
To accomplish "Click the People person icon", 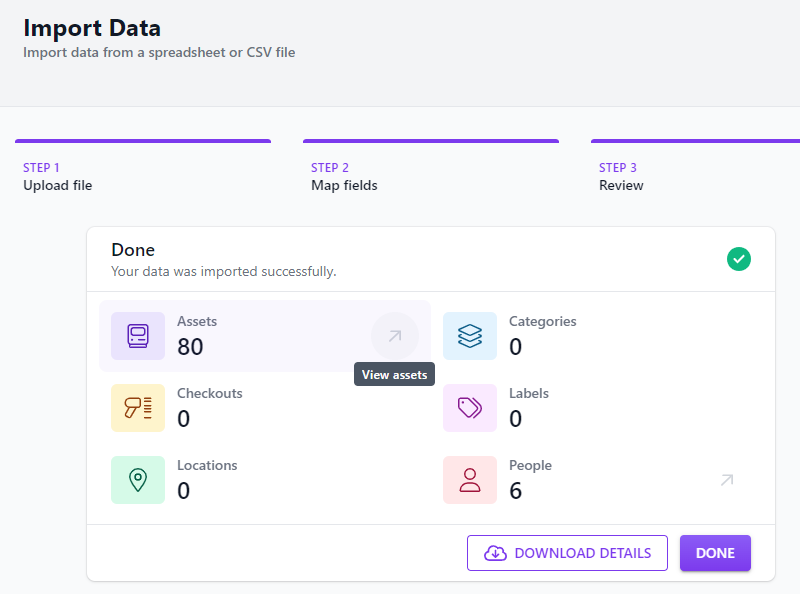I will click(470, 480).
